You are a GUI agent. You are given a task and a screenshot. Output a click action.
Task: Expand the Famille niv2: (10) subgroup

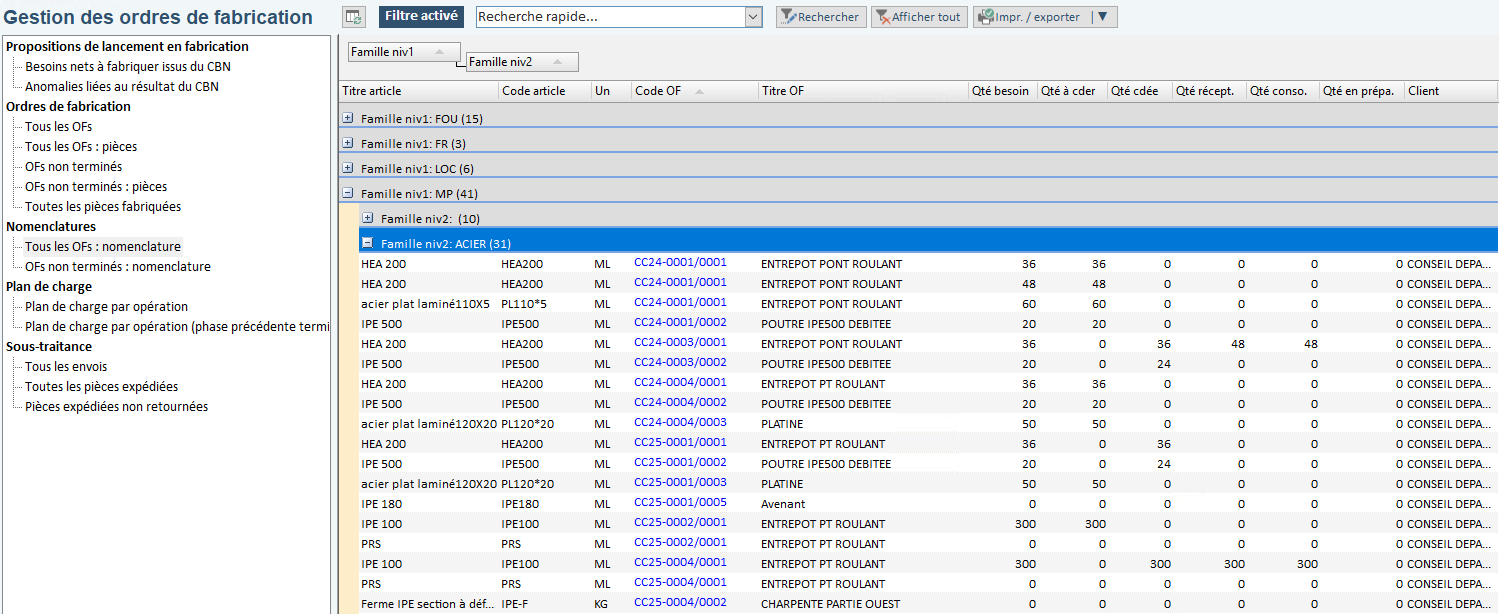[x=367, y=217]
